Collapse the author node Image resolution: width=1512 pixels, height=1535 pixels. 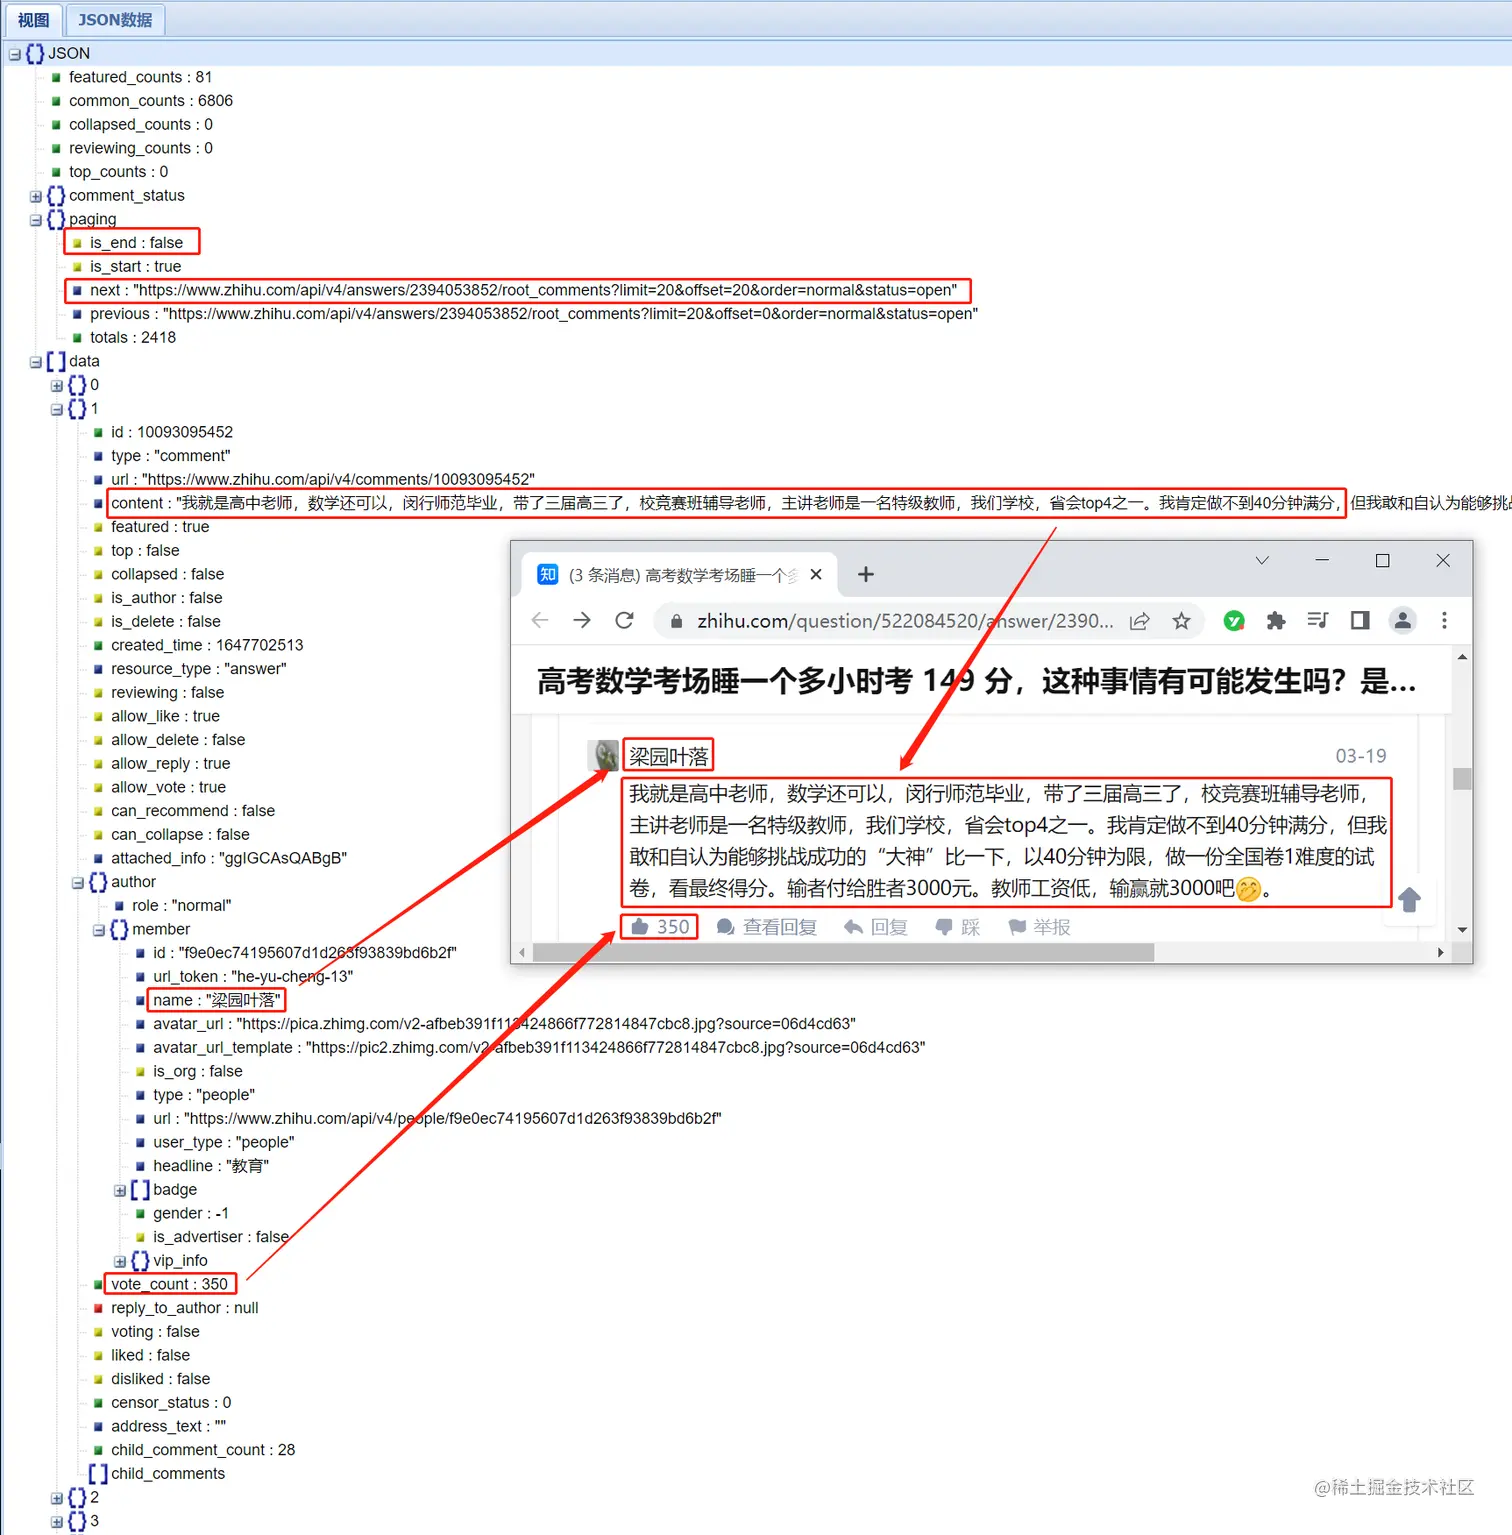[78, 883]
